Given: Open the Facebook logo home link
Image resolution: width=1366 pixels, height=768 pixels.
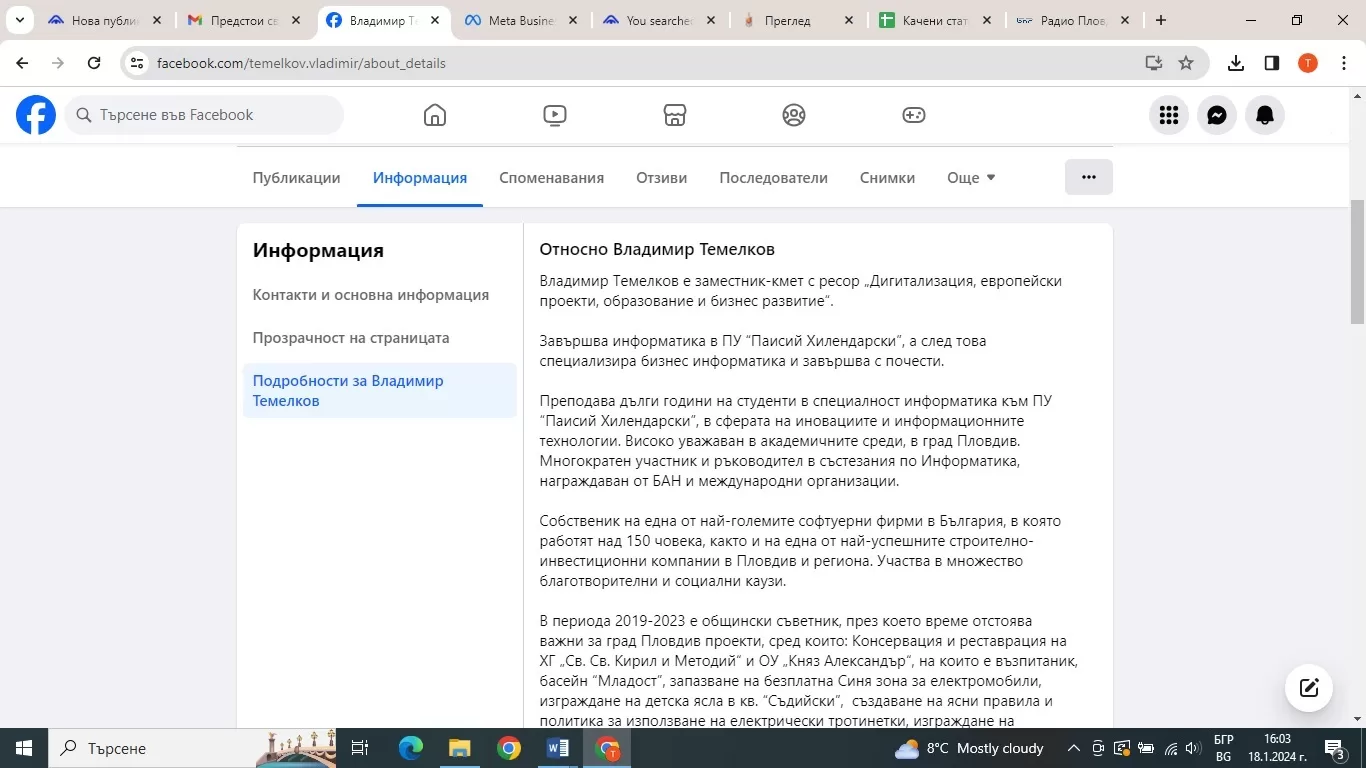Looking at the screenshot, I should 36,115.
